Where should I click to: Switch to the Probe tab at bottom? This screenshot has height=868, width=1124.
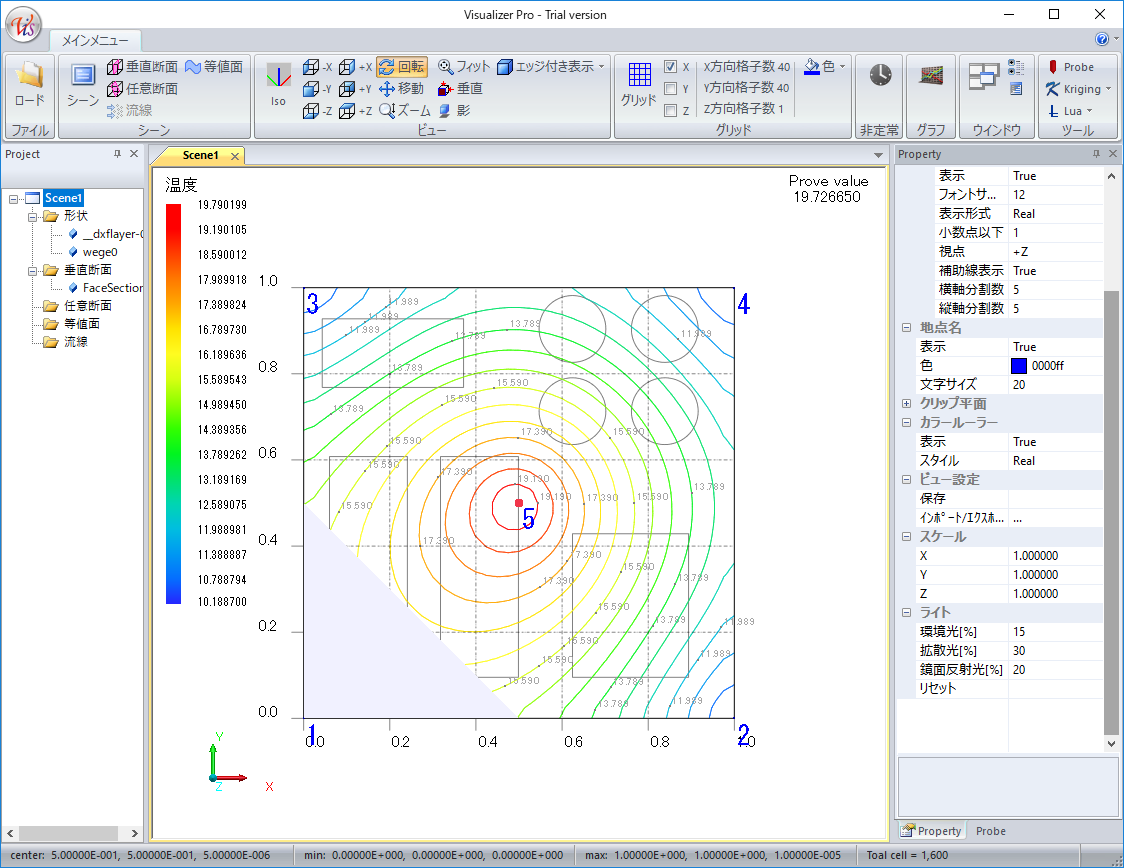(x=990, y=831)
